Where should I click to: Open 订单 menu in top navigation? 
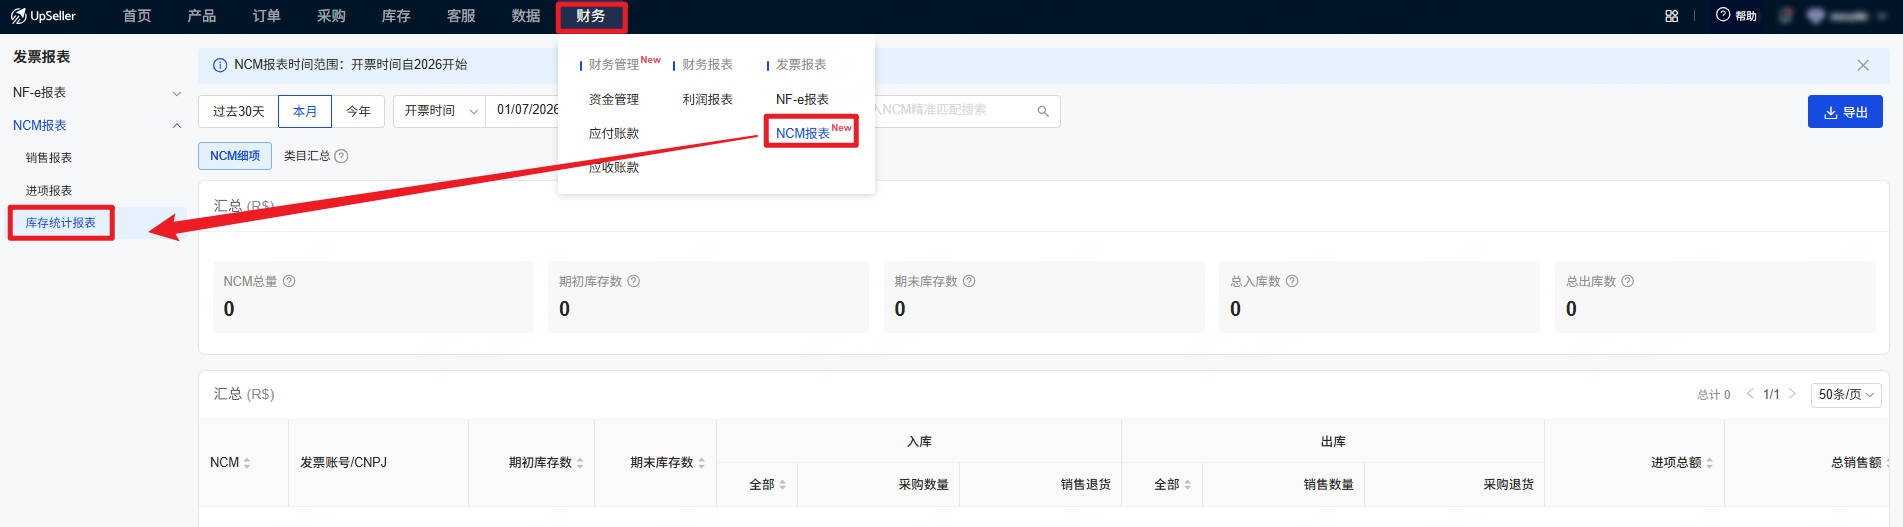[x=267, y=16]
